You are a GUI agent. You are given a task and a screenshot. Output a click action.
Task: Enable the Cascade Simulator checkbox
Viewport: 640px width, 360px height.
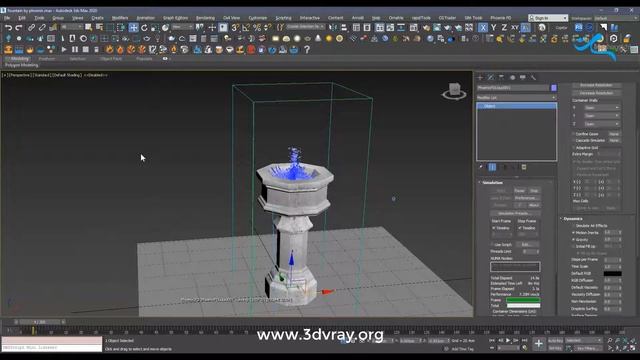point(573,140)
